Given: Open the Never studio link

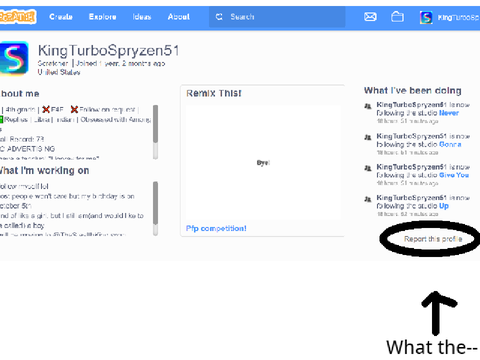Looking at the screenshot, I should 449,113.
